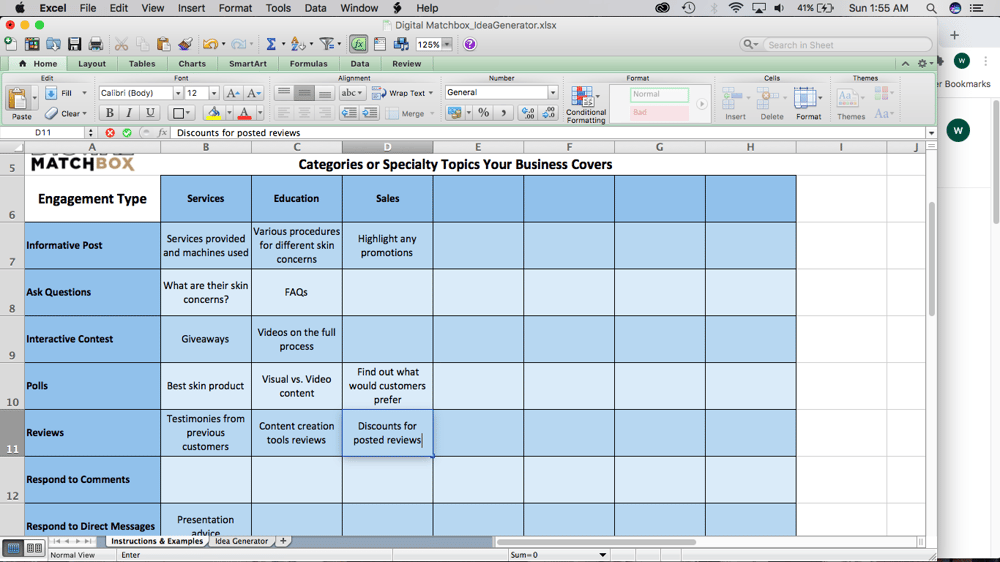Open the abc text orientation dropdown
1000x562 pixels.
click(351, 93)
